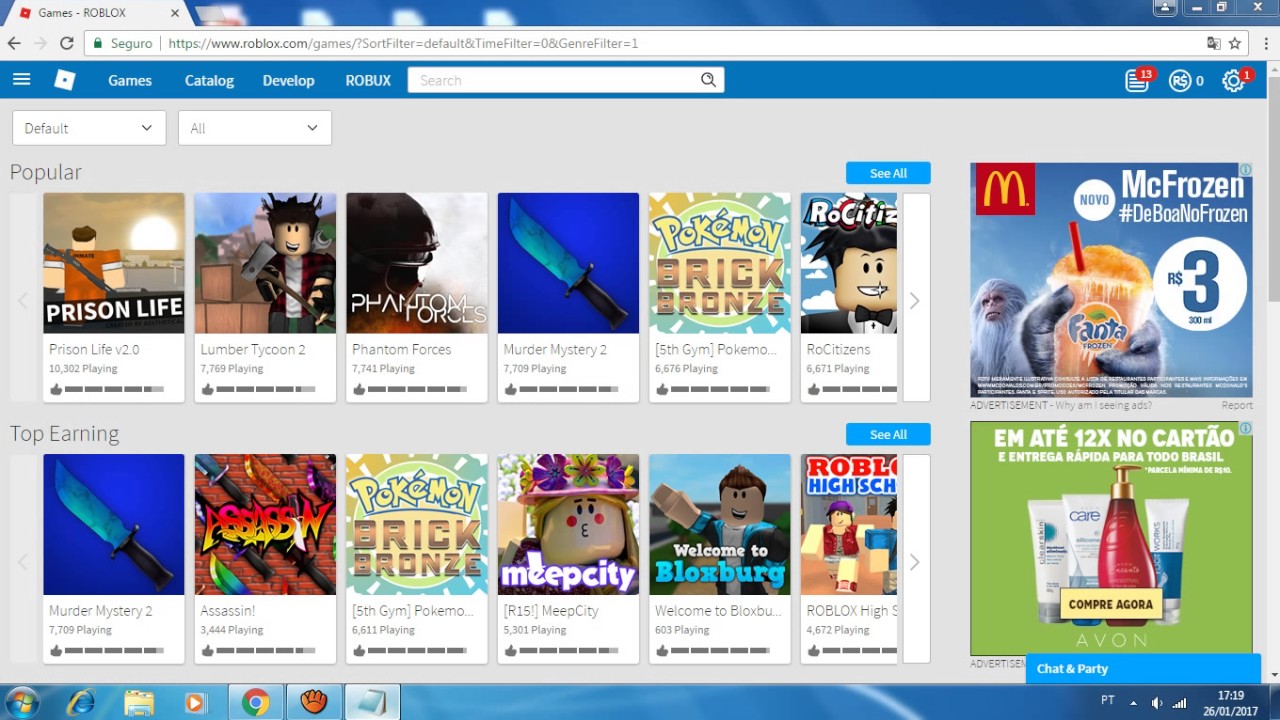Click the Popular section heading
Viewport: 1280px width, 720px height.
46,172
